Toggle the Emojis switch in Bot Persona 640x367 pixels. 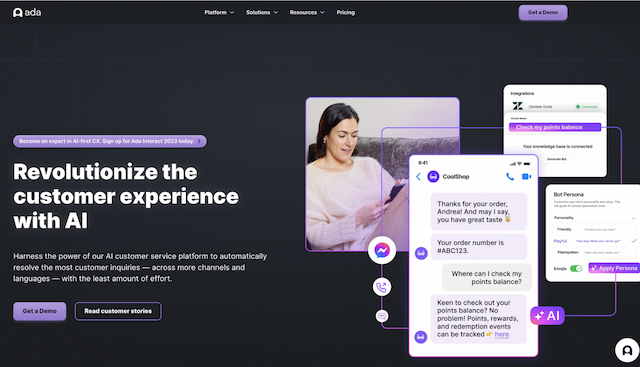click(x=576, y=268)
